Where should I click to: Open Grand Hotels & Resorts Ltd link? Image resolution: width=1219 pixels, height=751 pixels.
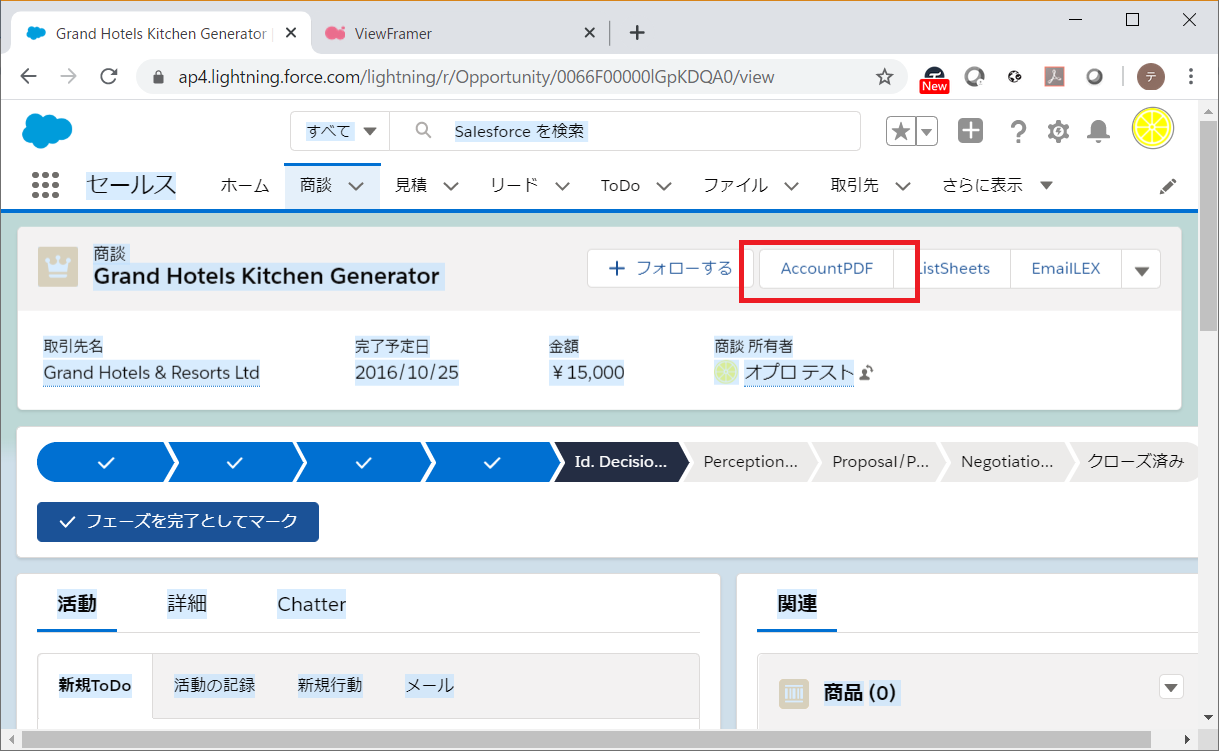pyautogui.click(x=151, y=373)
